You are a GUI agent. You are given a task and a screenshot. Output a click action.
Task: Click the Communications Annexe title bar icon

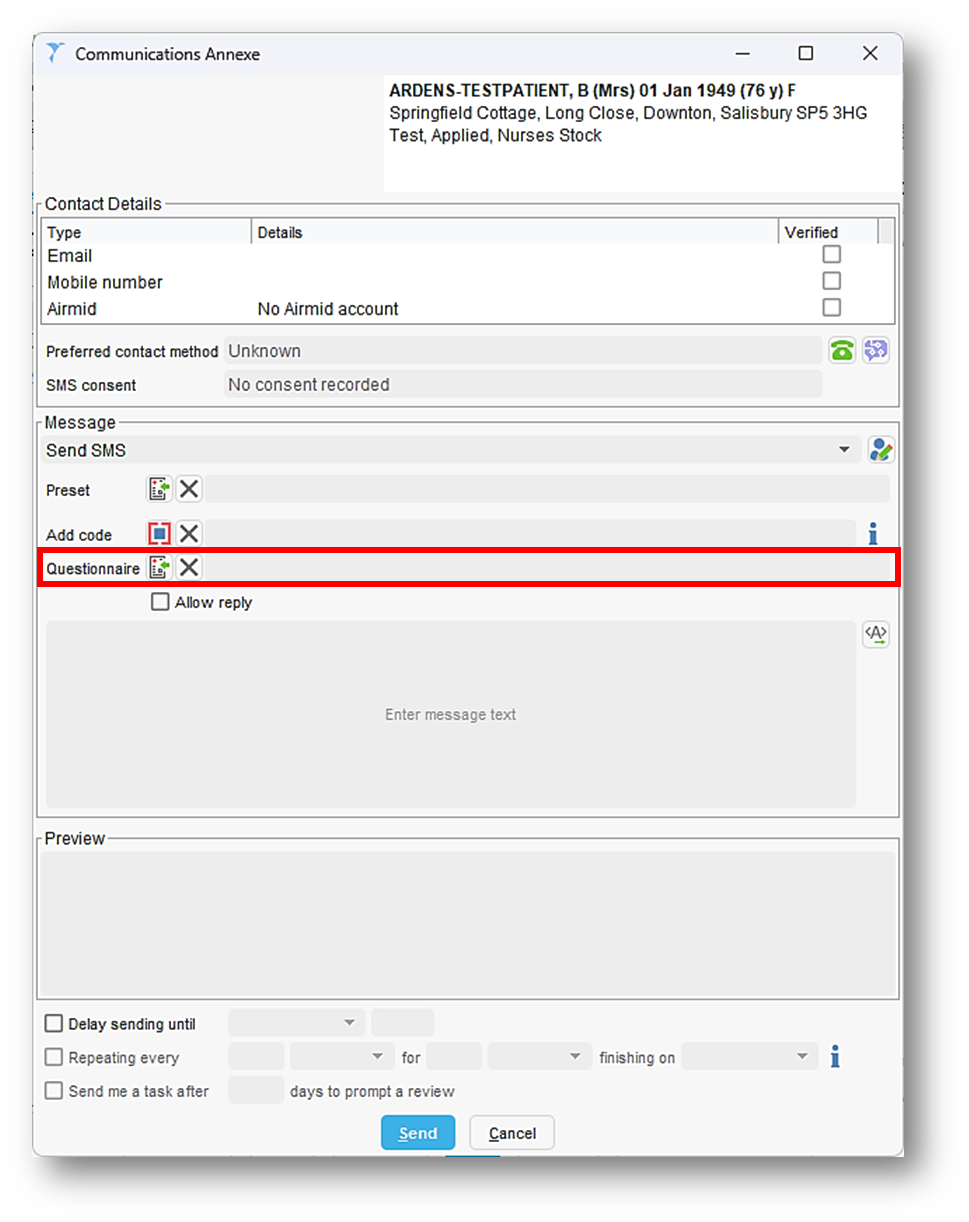(56, 54)
